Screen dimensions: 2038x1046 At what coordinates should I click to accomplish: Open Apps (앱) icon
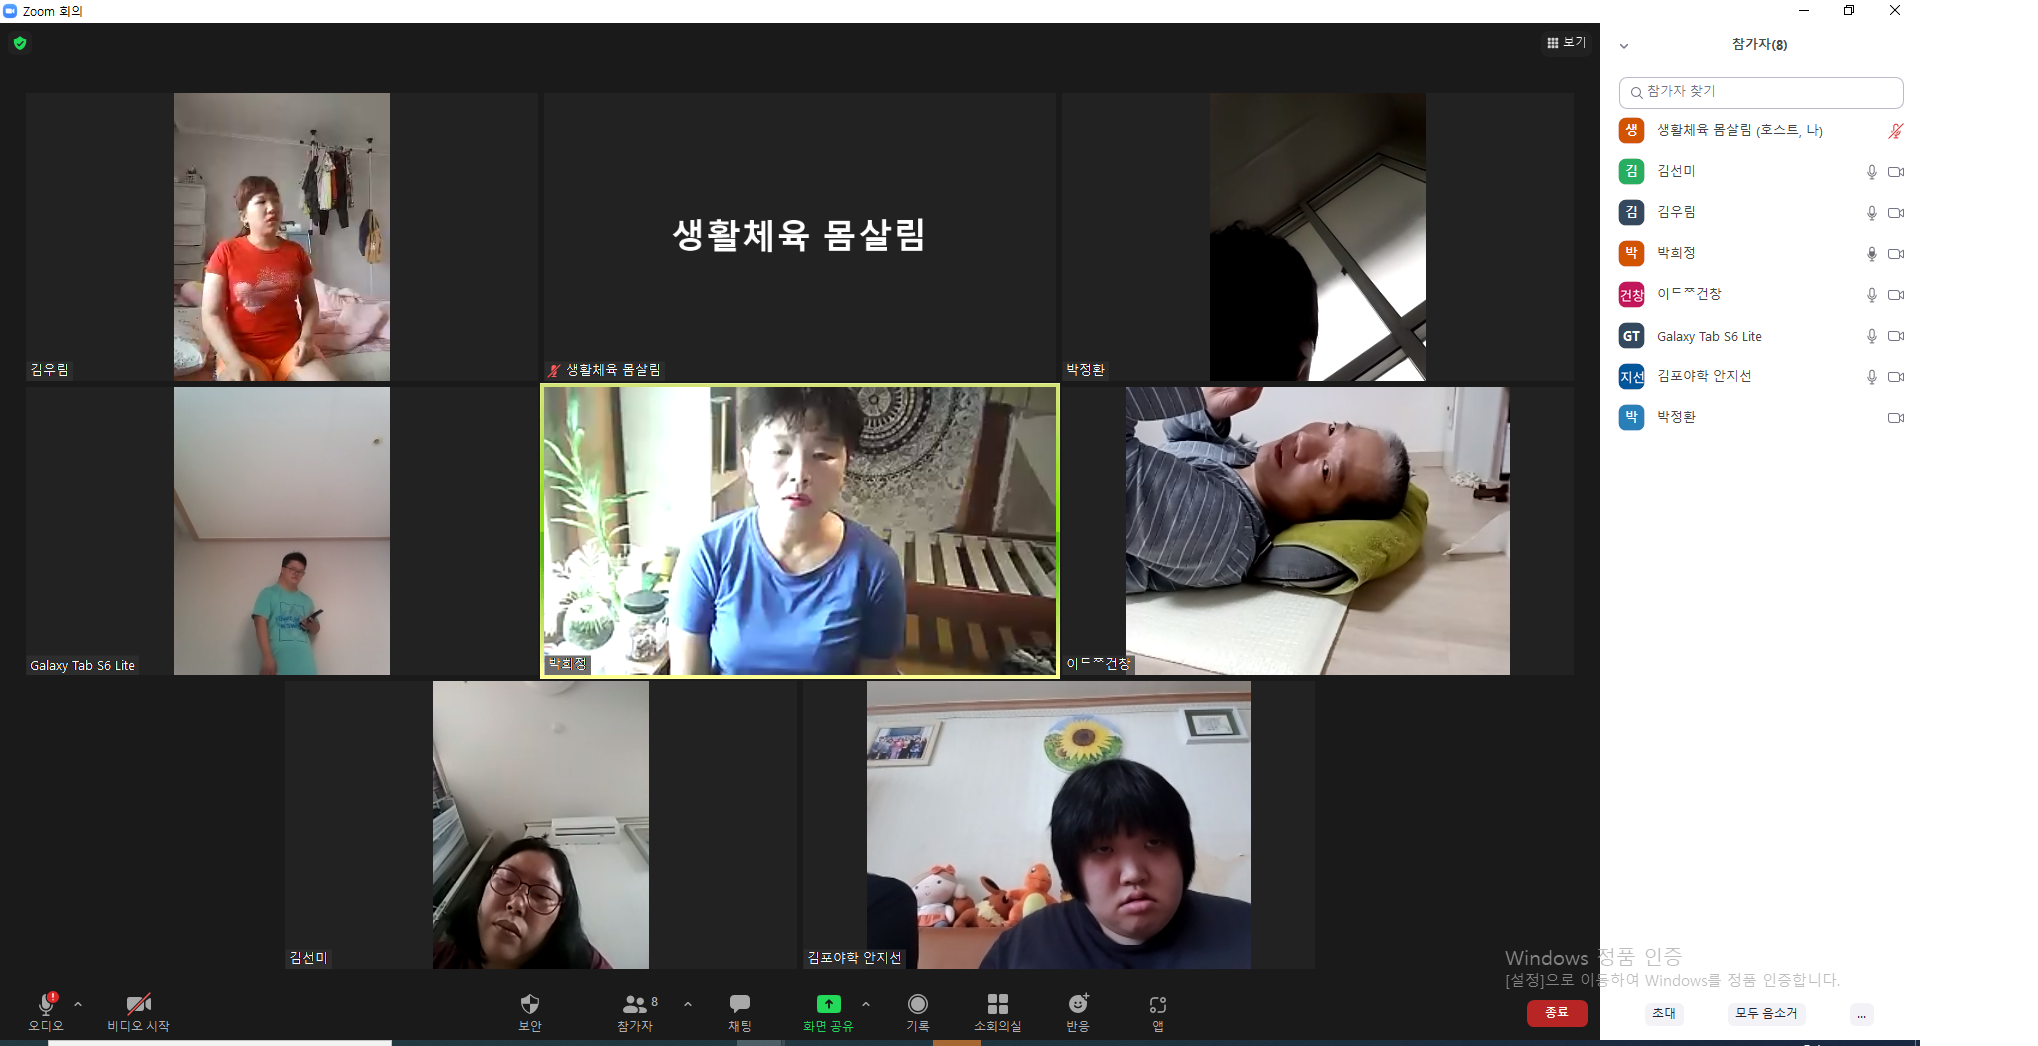pos(1158,1012)
